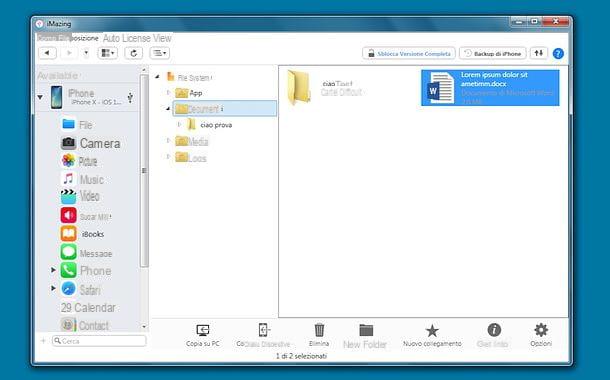Expand the ciao prova arrow

(179, 124)
